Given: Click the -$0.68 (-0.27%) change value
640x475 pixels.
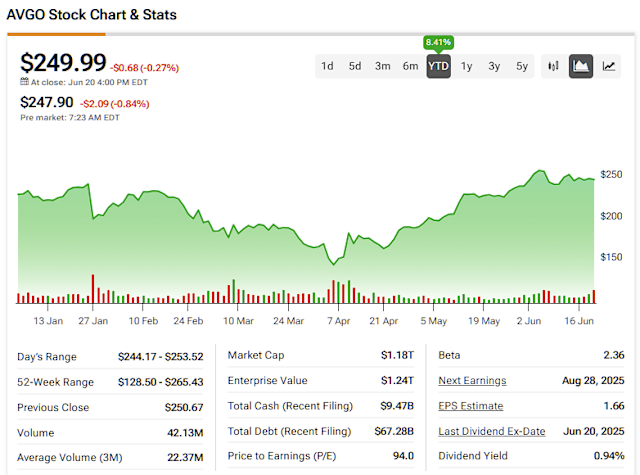Looking at the screenshot, I should pos(144,68).
